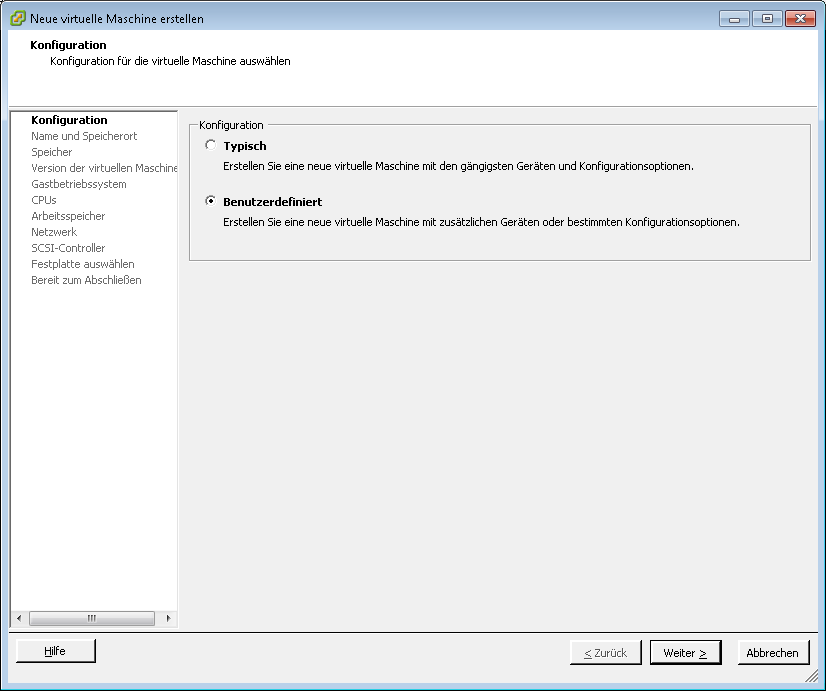The width and height of the screenshot is (826, 691).
Task: Open the SCSI-Controller step
Action: (x=68, y=248)
